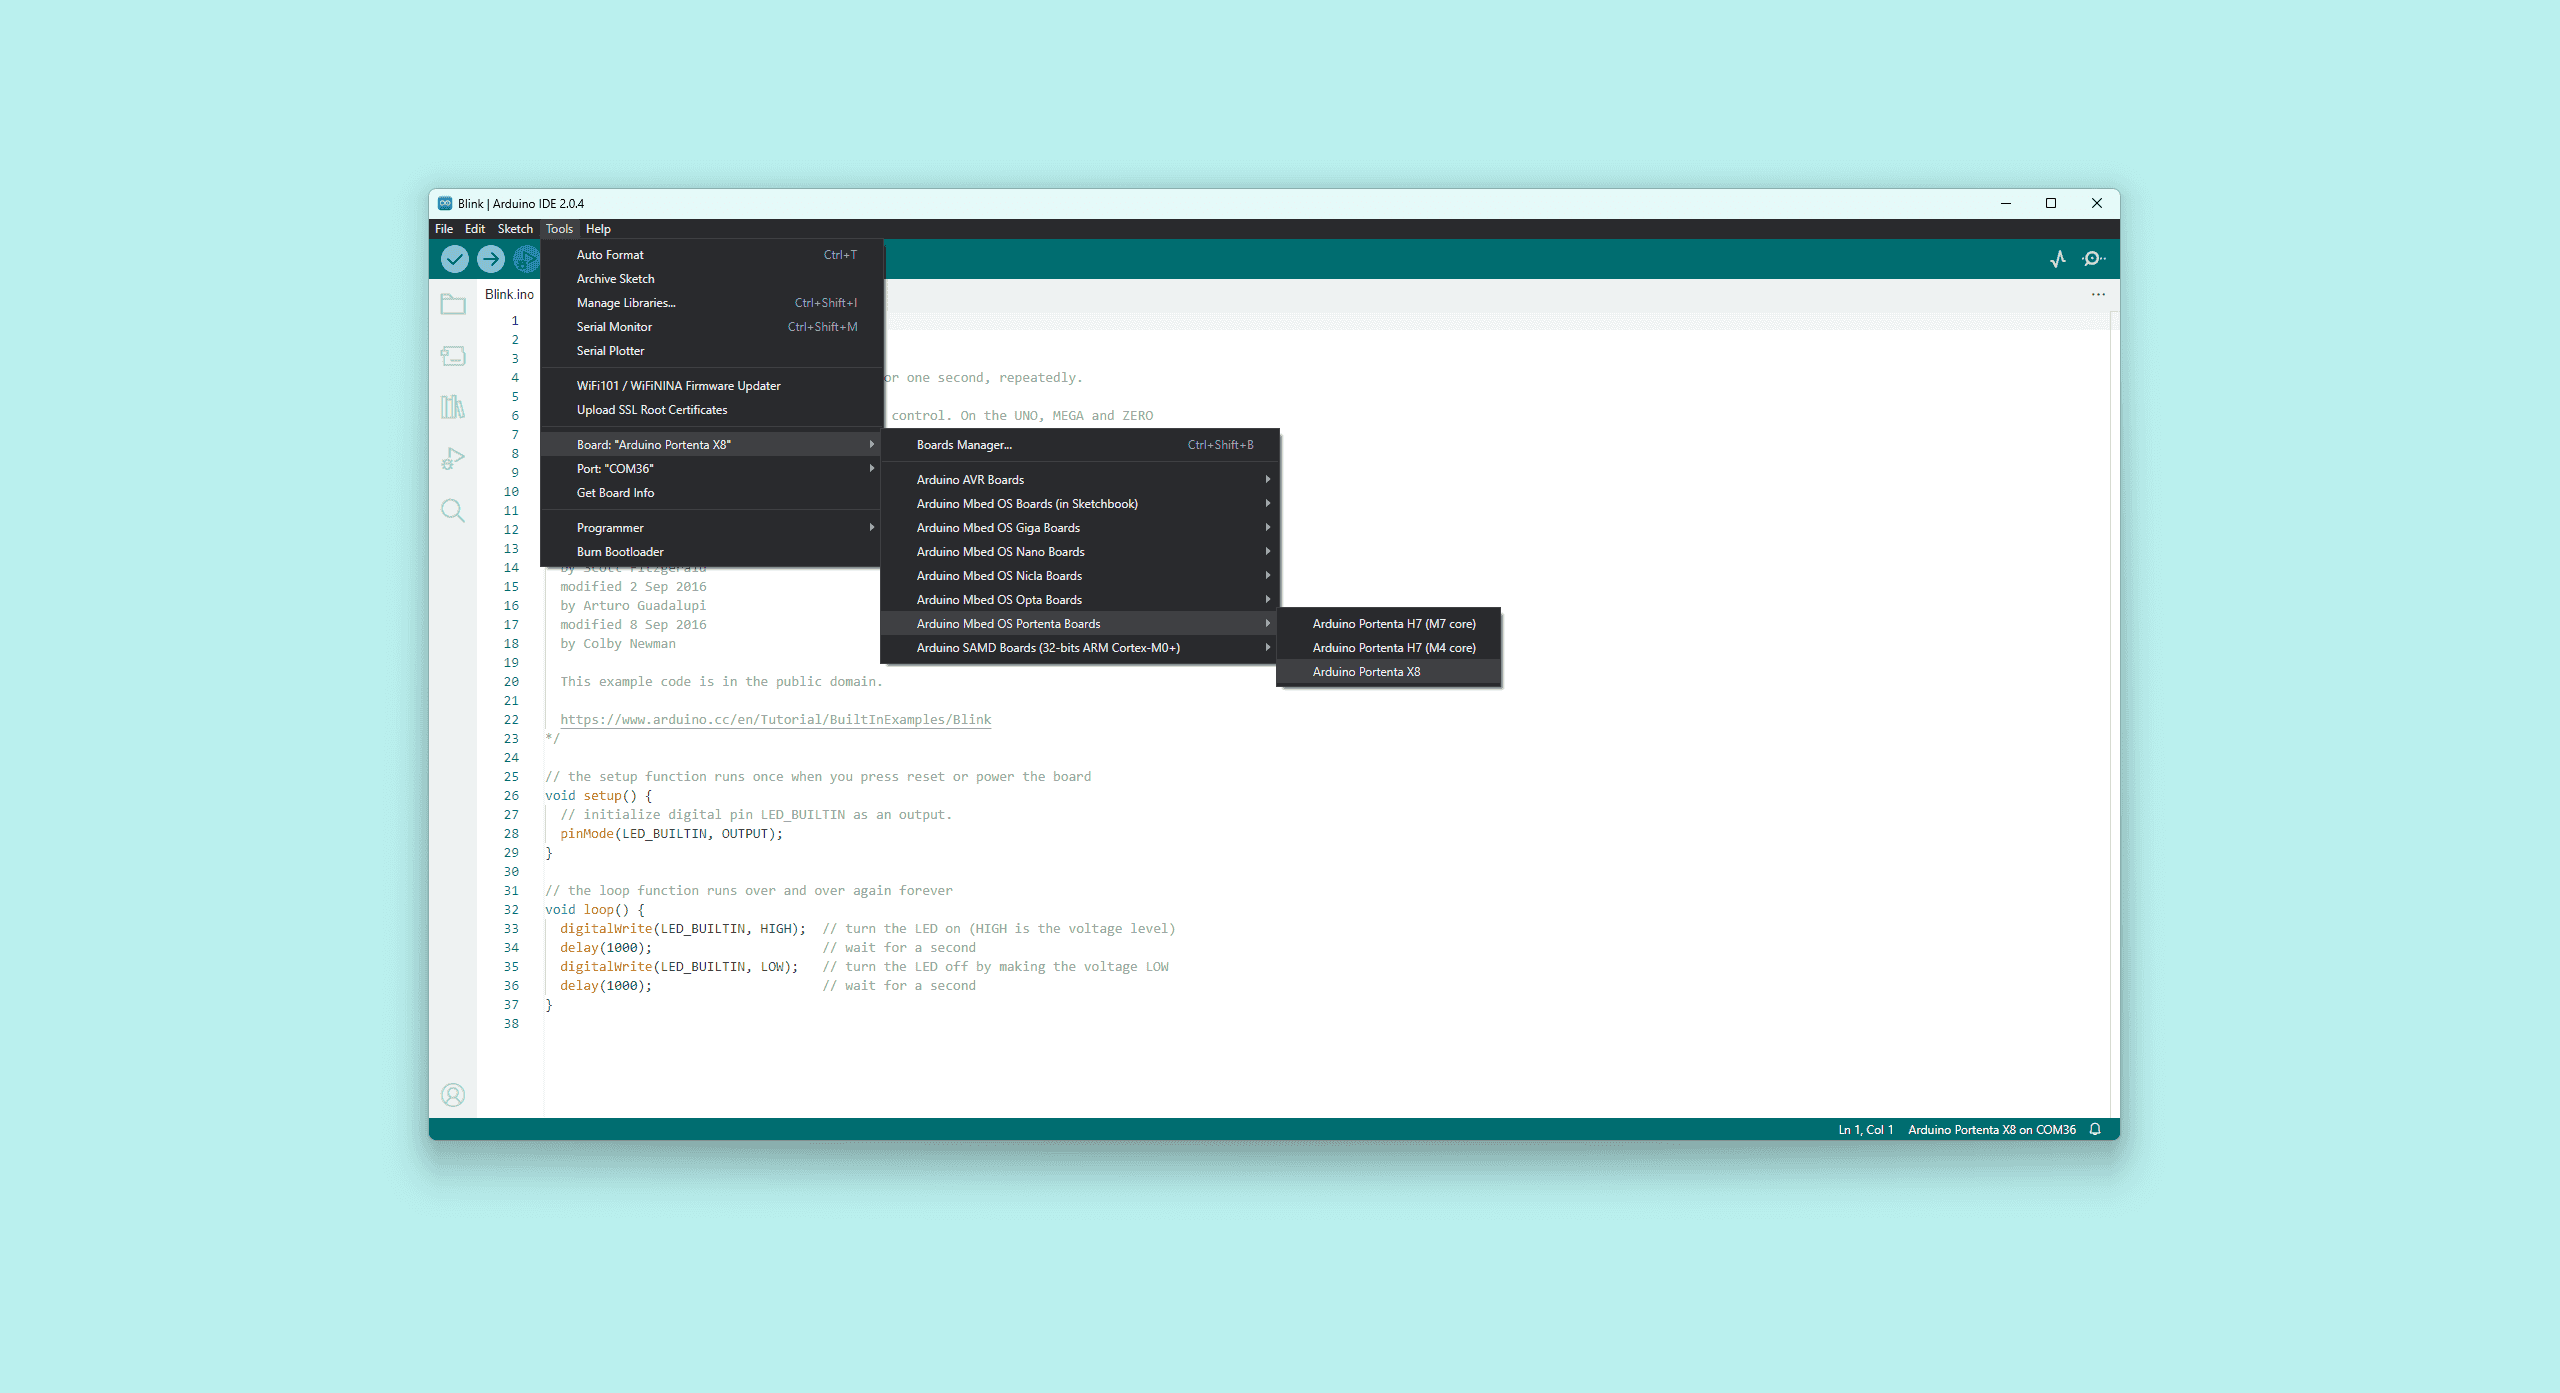Image resolution: width=2560 pixels, height=1393 pixels.
Task: Click the Verify checkmark toolbar button
Action: coord(454,259)
